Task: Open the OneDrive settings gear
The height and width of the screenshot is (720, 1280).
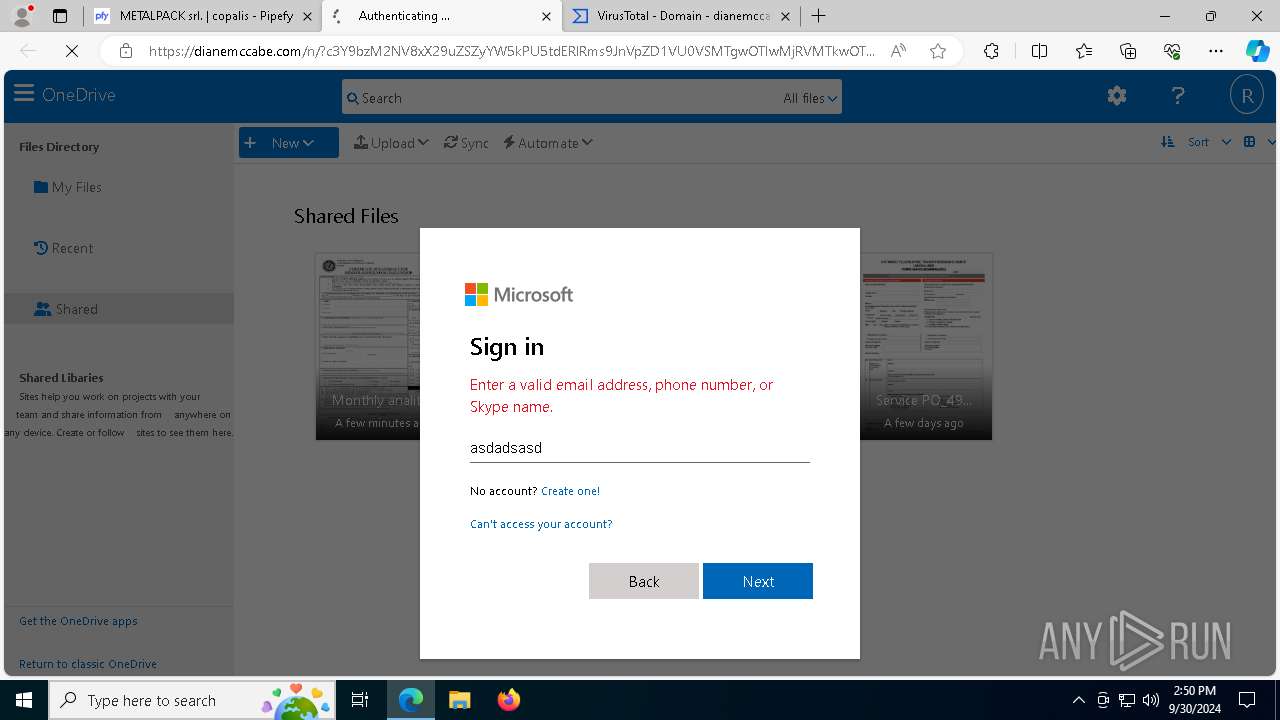Action: tap(1117, 96)
